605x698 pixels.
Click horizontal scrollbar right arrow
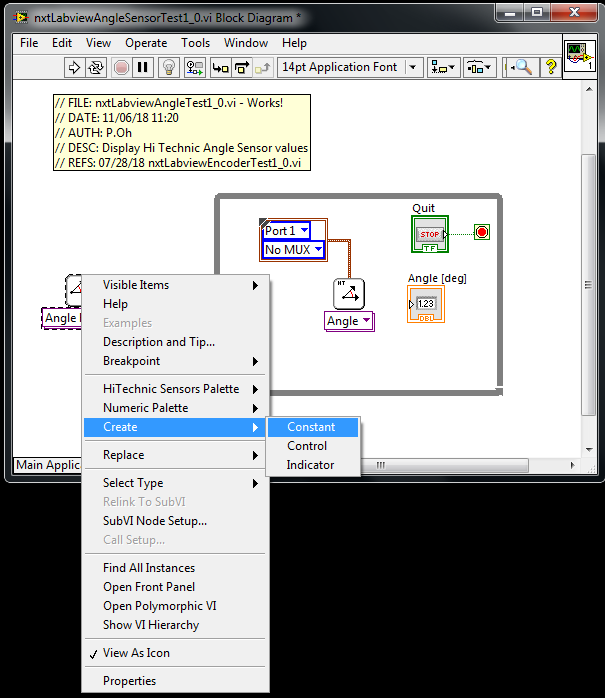click(573, 466)
